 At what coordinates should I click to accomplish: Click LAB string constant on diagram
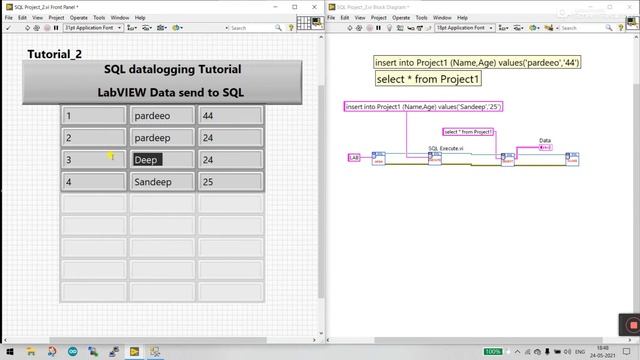click(354, 158)
